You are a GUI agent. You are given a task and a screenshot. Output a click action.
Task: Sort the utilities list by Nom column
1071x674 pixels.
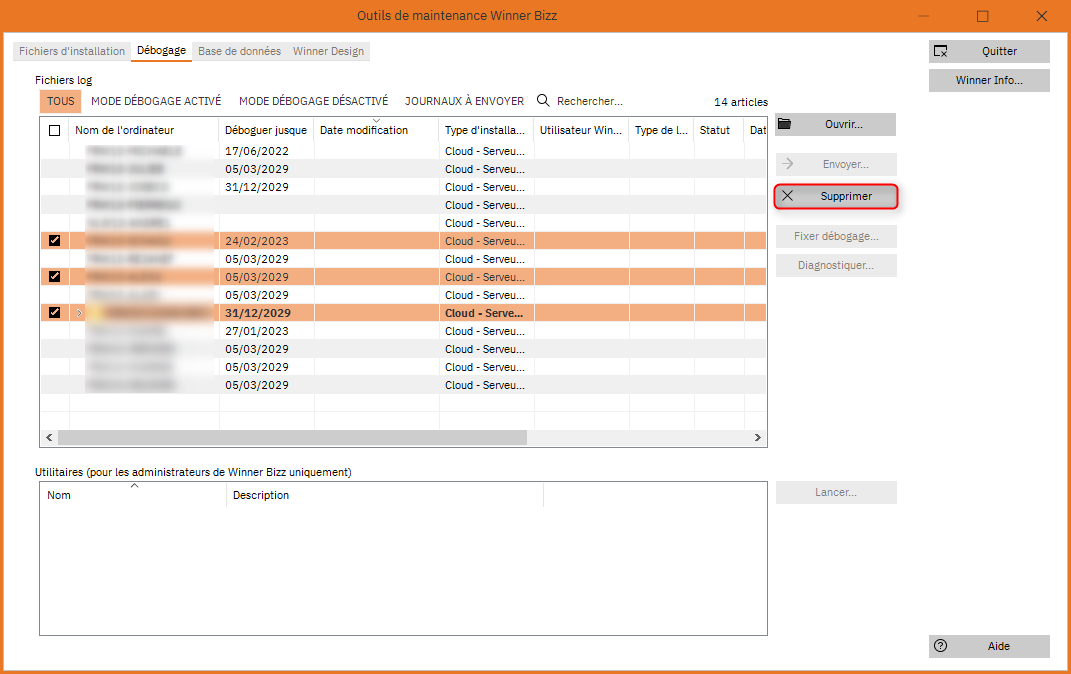click(133, 495)
